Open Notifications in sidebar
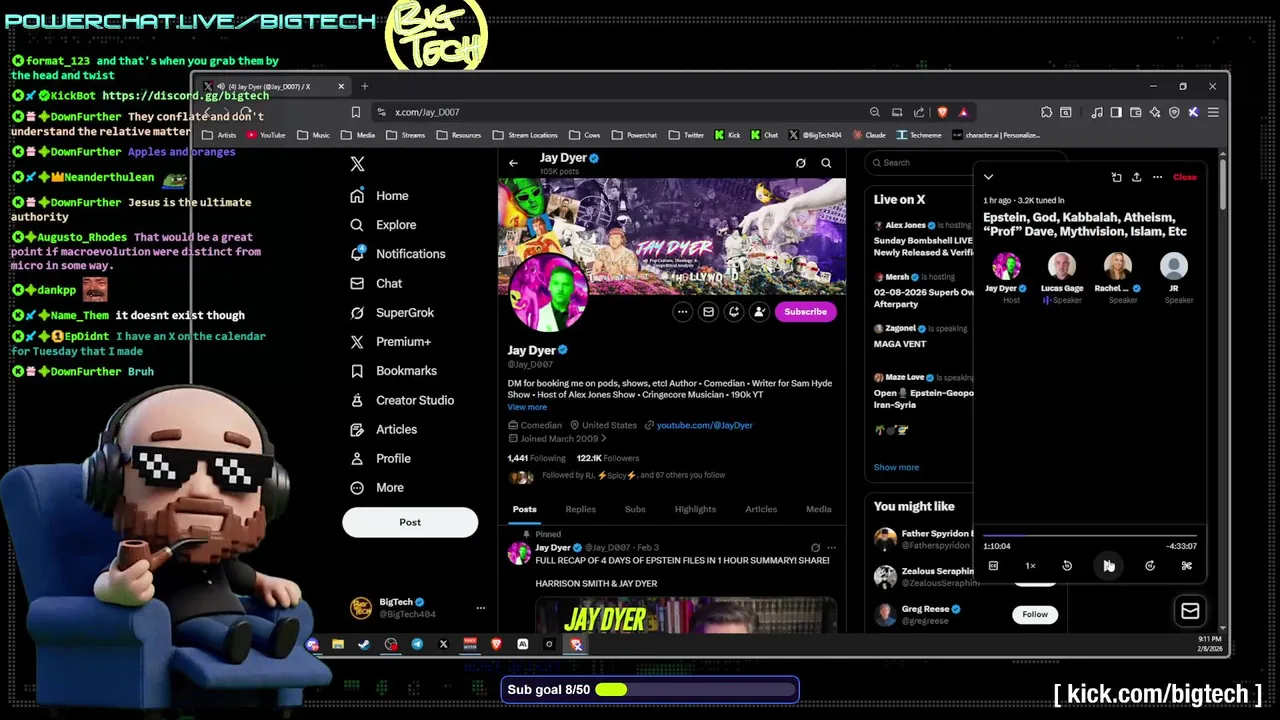This screenshot has height=720, width=1280. tap(397, 254)
